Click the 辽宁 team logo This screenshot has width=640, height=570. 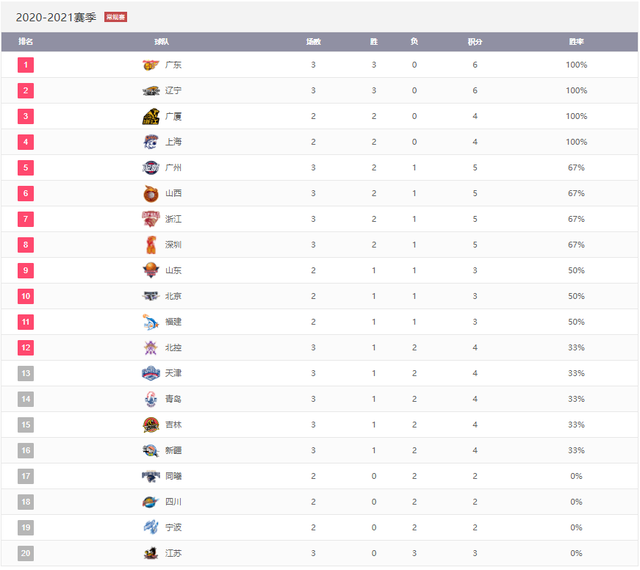pos(151,91)
